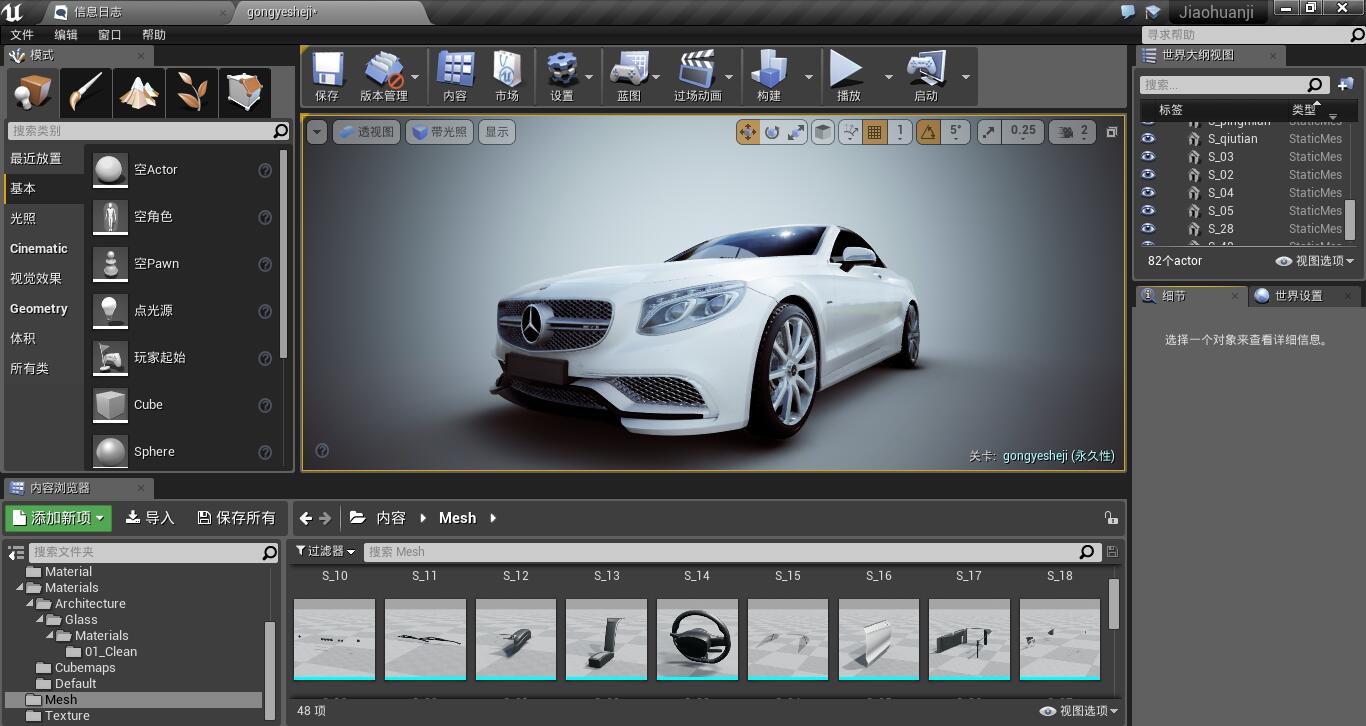Toggle grid snapping in viewport
This screenshot has height=726, width=1366.
875,132
